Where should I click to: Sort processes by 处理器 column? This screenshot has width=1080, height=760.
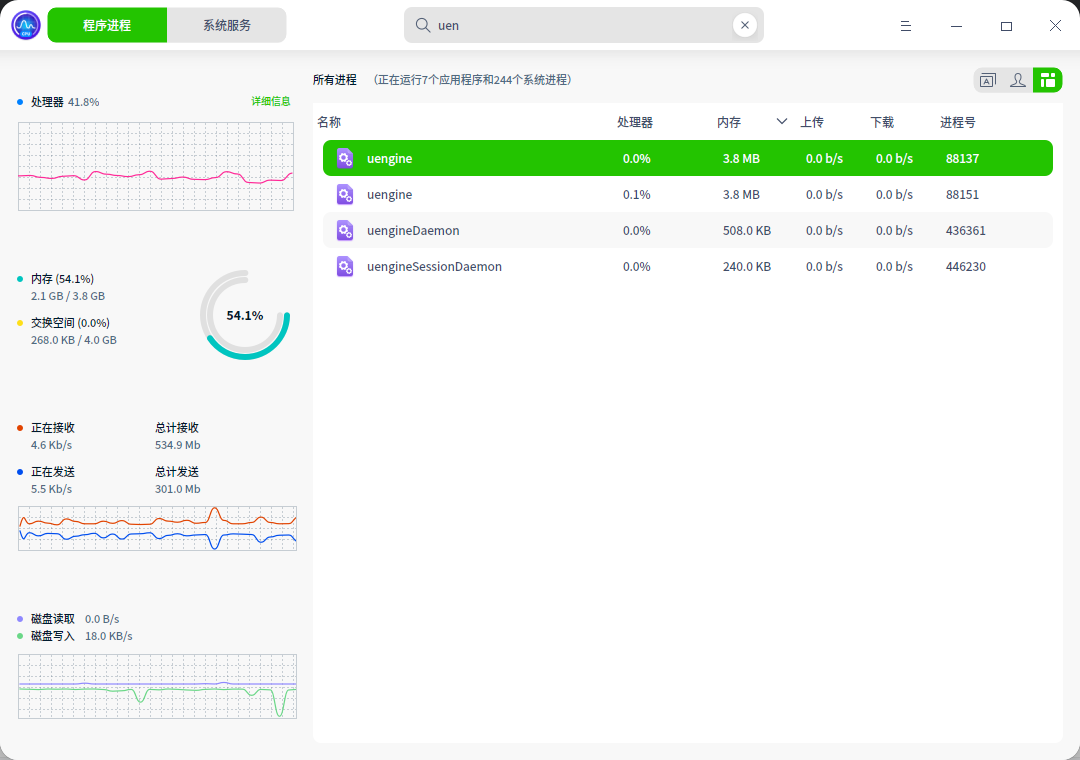635,122
